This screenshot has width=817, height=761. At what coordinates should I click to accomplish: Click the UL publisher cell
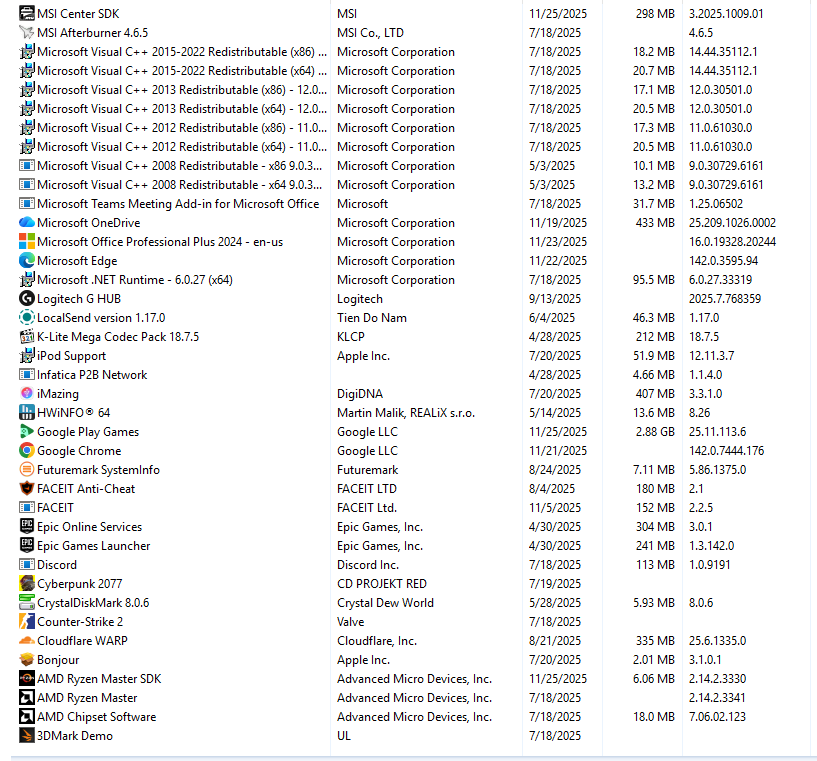344,735
